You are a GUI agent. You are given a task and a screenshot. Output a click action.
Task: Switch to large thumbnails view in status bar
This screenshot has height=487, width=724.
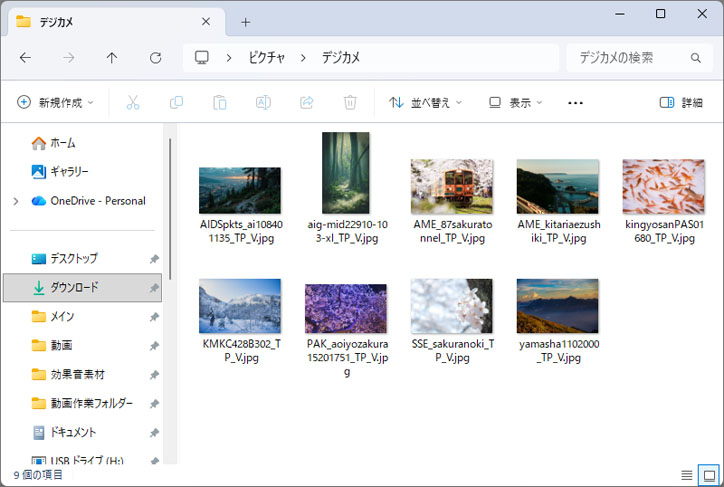pyautogui.click(x=708, y=474)
